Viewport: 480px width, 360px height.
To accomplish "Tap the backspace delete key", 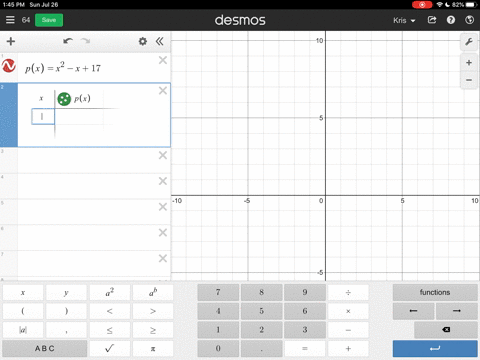I will point(446,330).
